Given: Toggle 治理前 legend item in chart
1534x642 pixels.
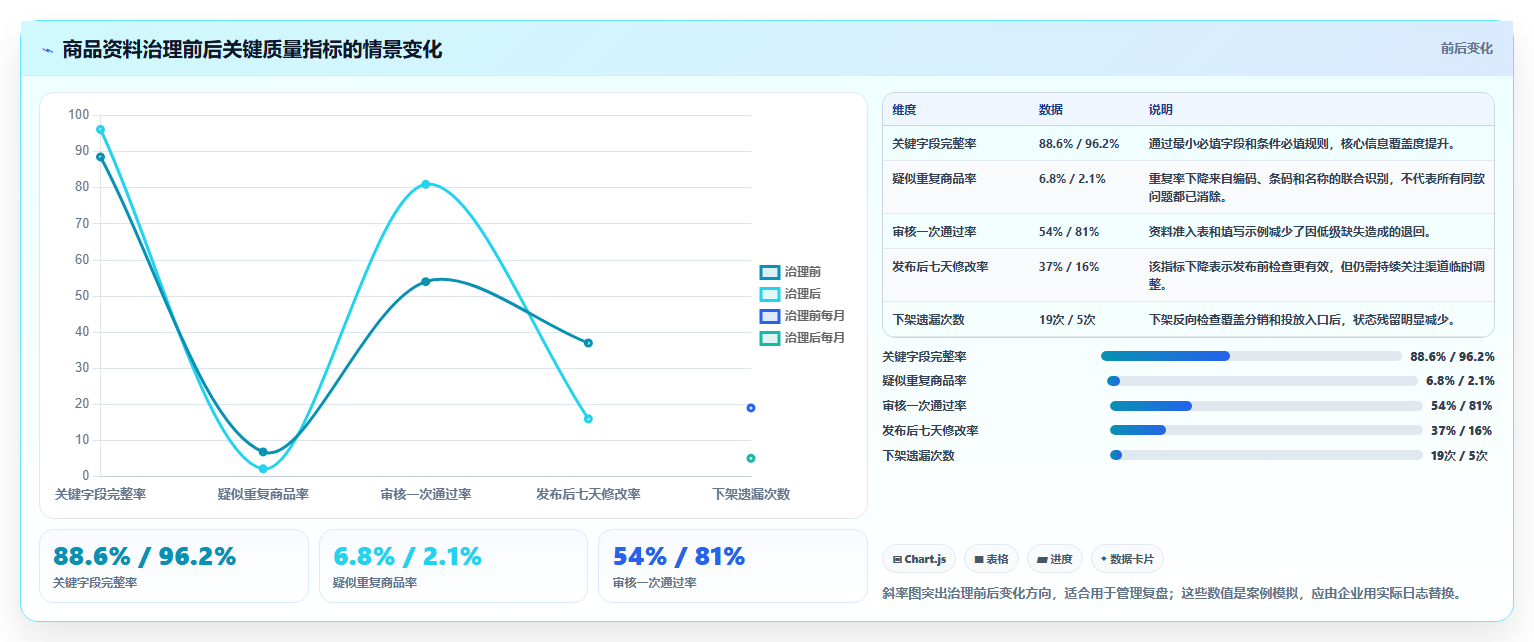Looking at the screenshot, I should tap(790, 272).
